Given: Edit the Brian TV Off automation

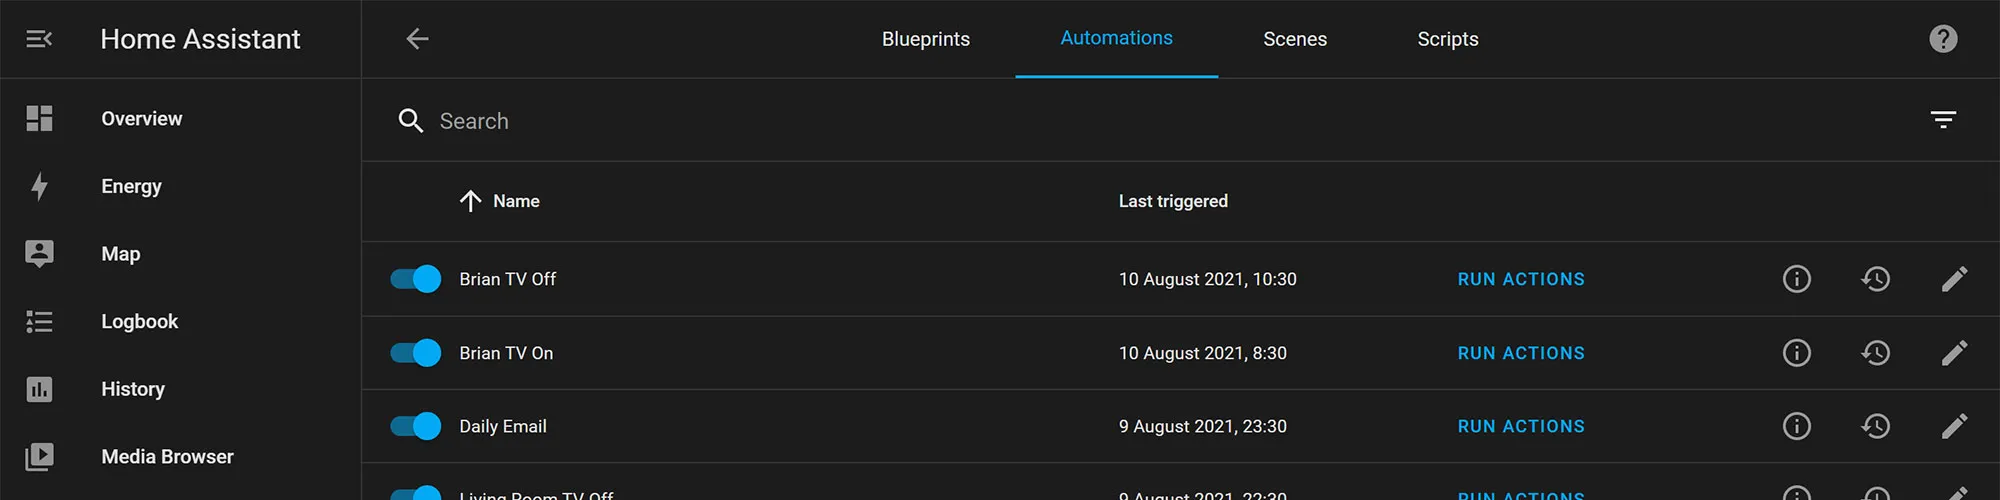Looking at the screenshot, I should [1954, 279].
